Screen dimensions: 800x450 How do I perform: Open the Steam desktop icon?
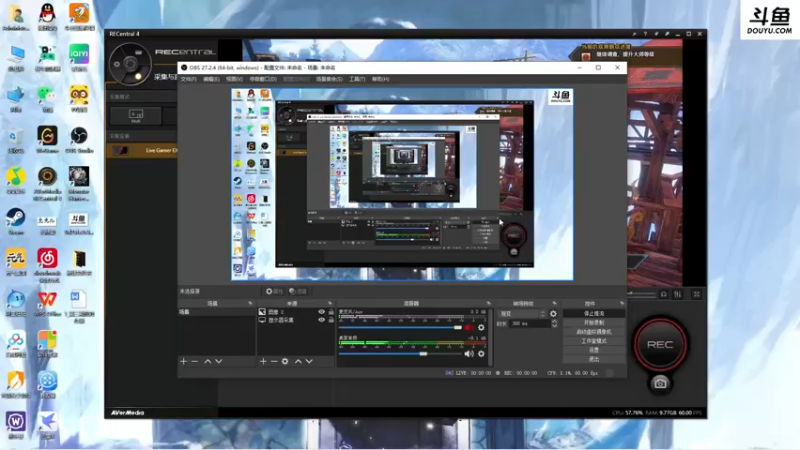coord(16,221)
